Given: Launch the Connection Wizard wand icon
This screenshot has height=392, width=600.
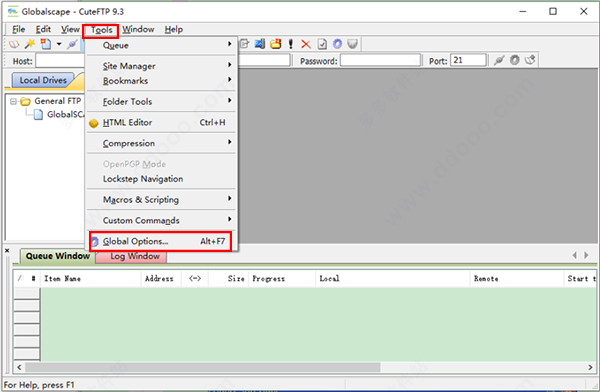Looking at the screenshot, I should click(x=30, y=44).
